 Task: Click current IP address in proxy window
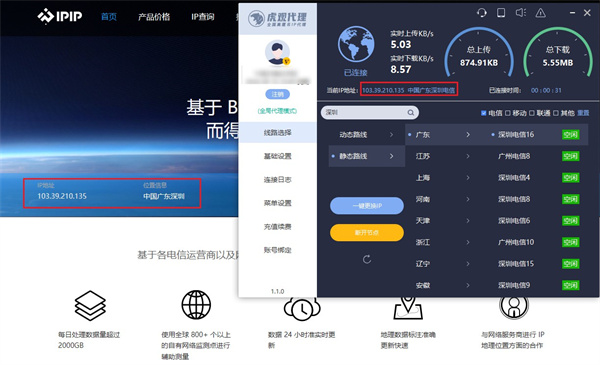coord(408,90)
